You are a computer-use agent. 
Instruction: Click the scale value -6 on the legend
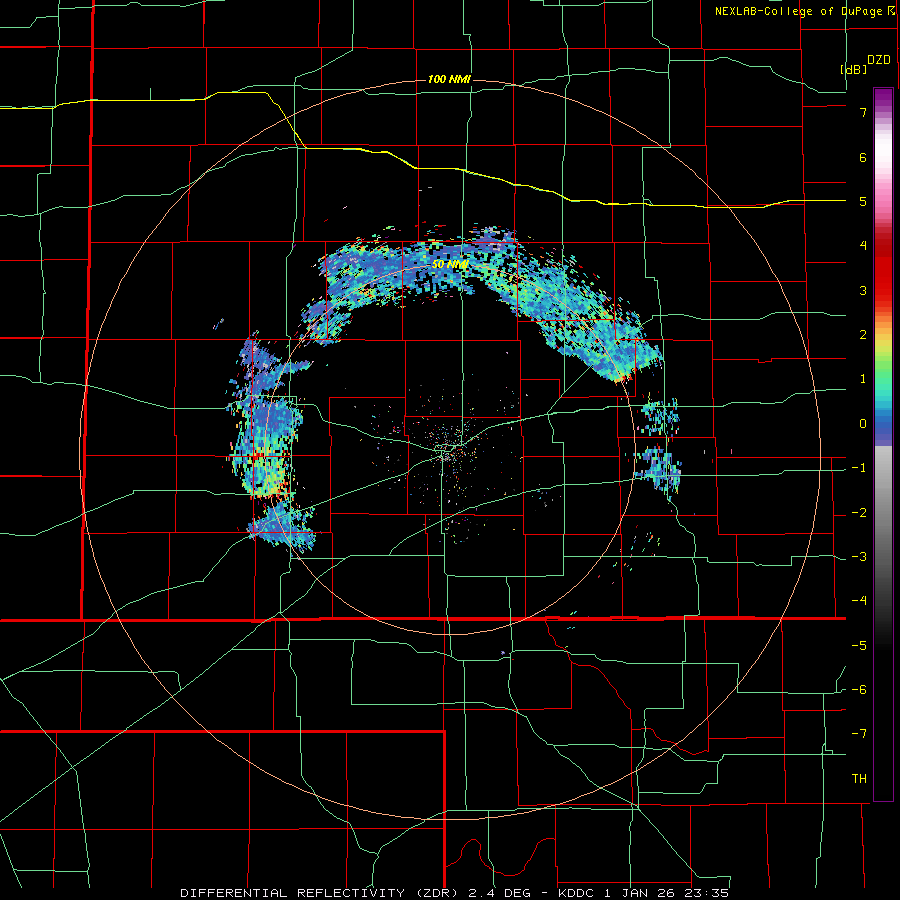coord(859,690)
